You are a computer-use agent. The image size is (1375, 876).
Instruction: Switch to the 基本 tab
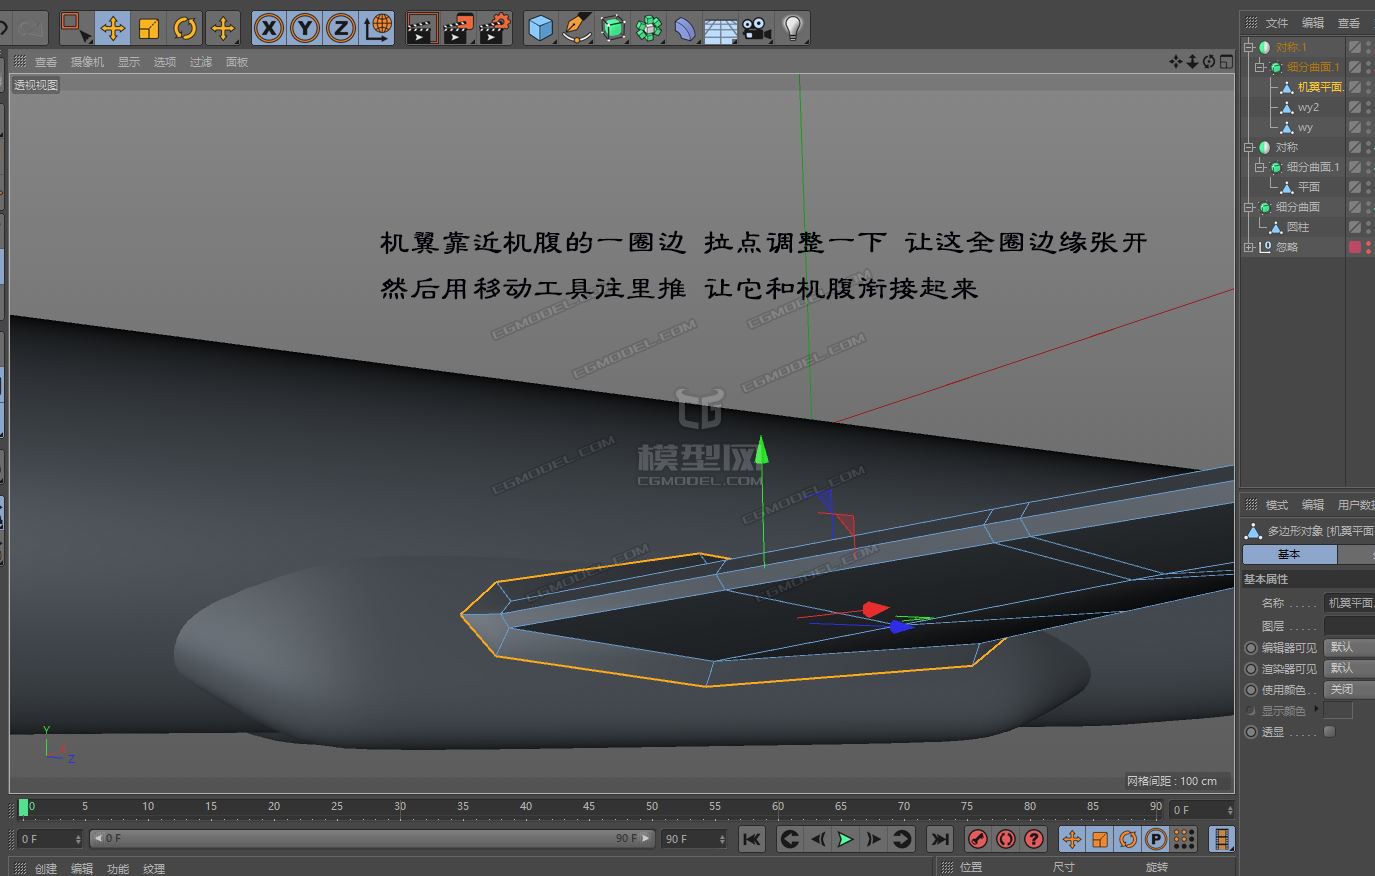[x=1289, y=554]
